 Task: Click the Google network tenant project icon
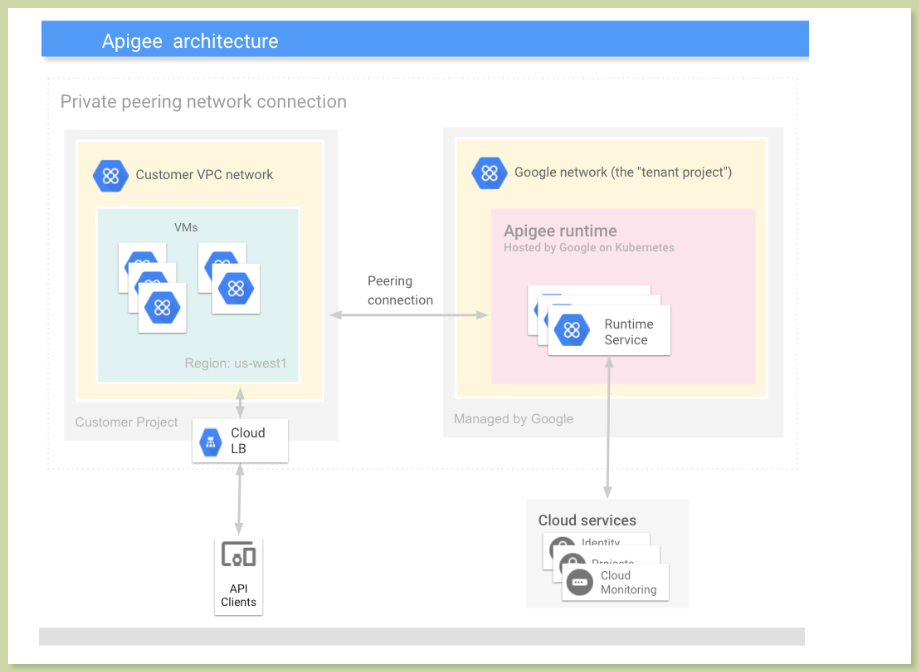[x=489, y=173]
